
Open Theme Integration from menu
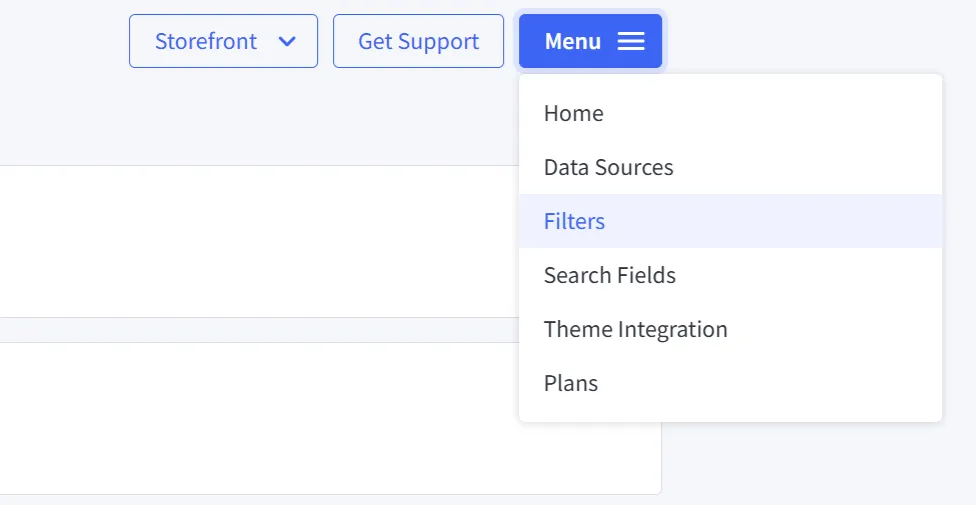[636, 329]
